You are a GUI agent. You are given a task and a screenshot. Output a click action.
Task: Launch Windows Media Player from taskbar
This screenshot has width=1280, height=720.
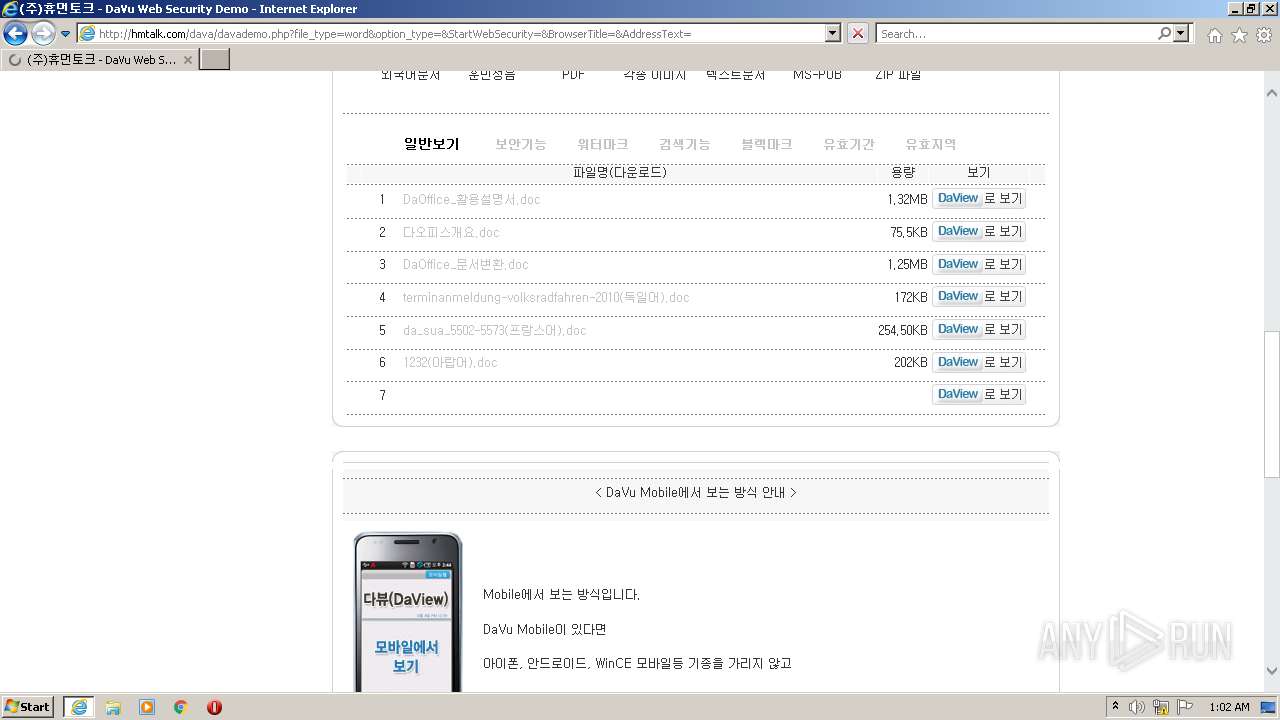[147, 707]
